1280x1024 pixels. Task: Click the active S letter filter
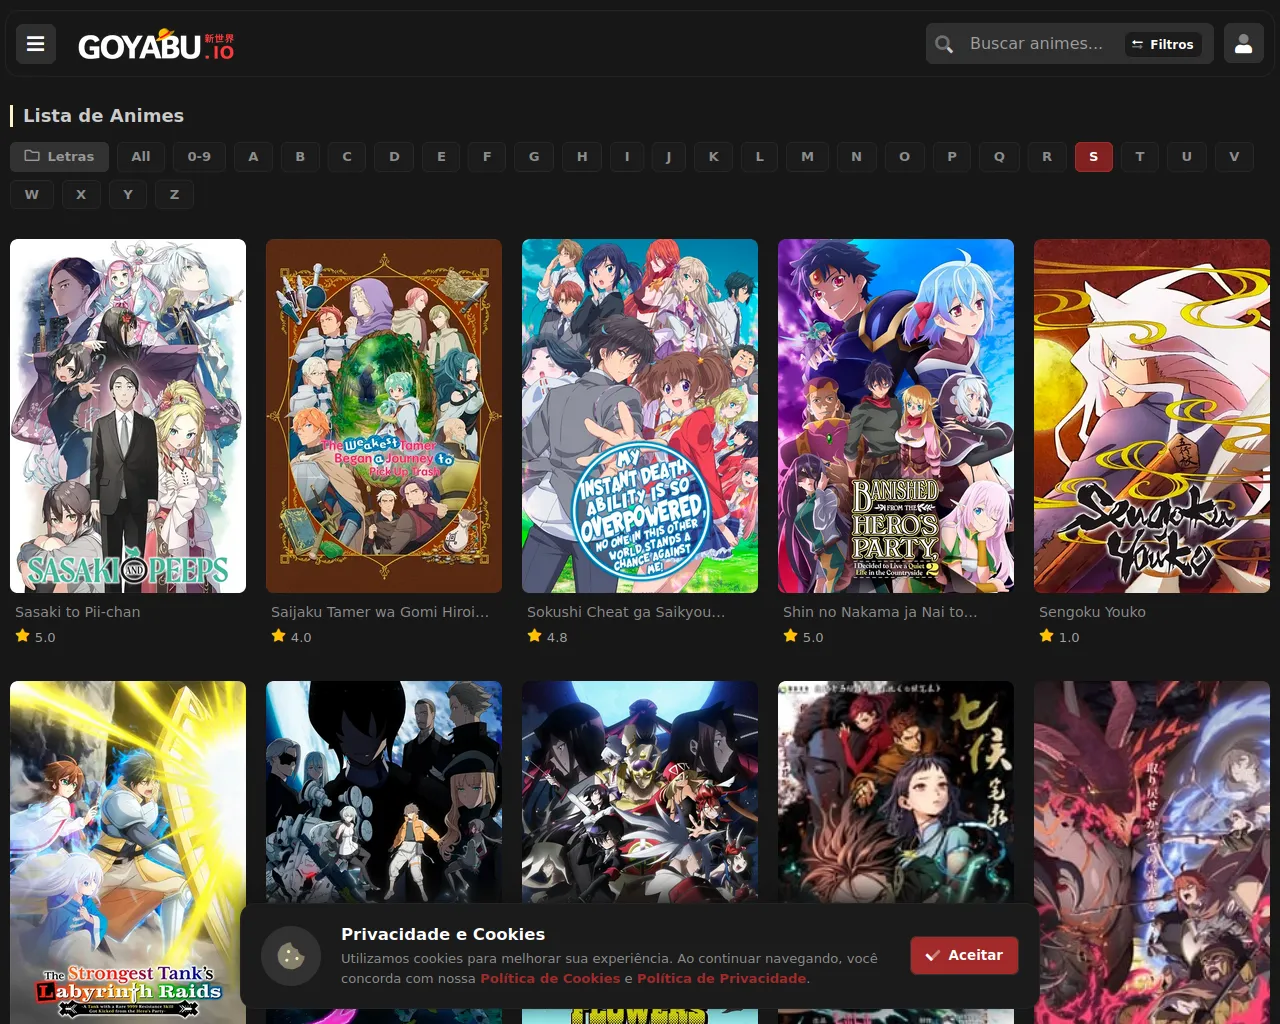click(x=1094, y=156)
